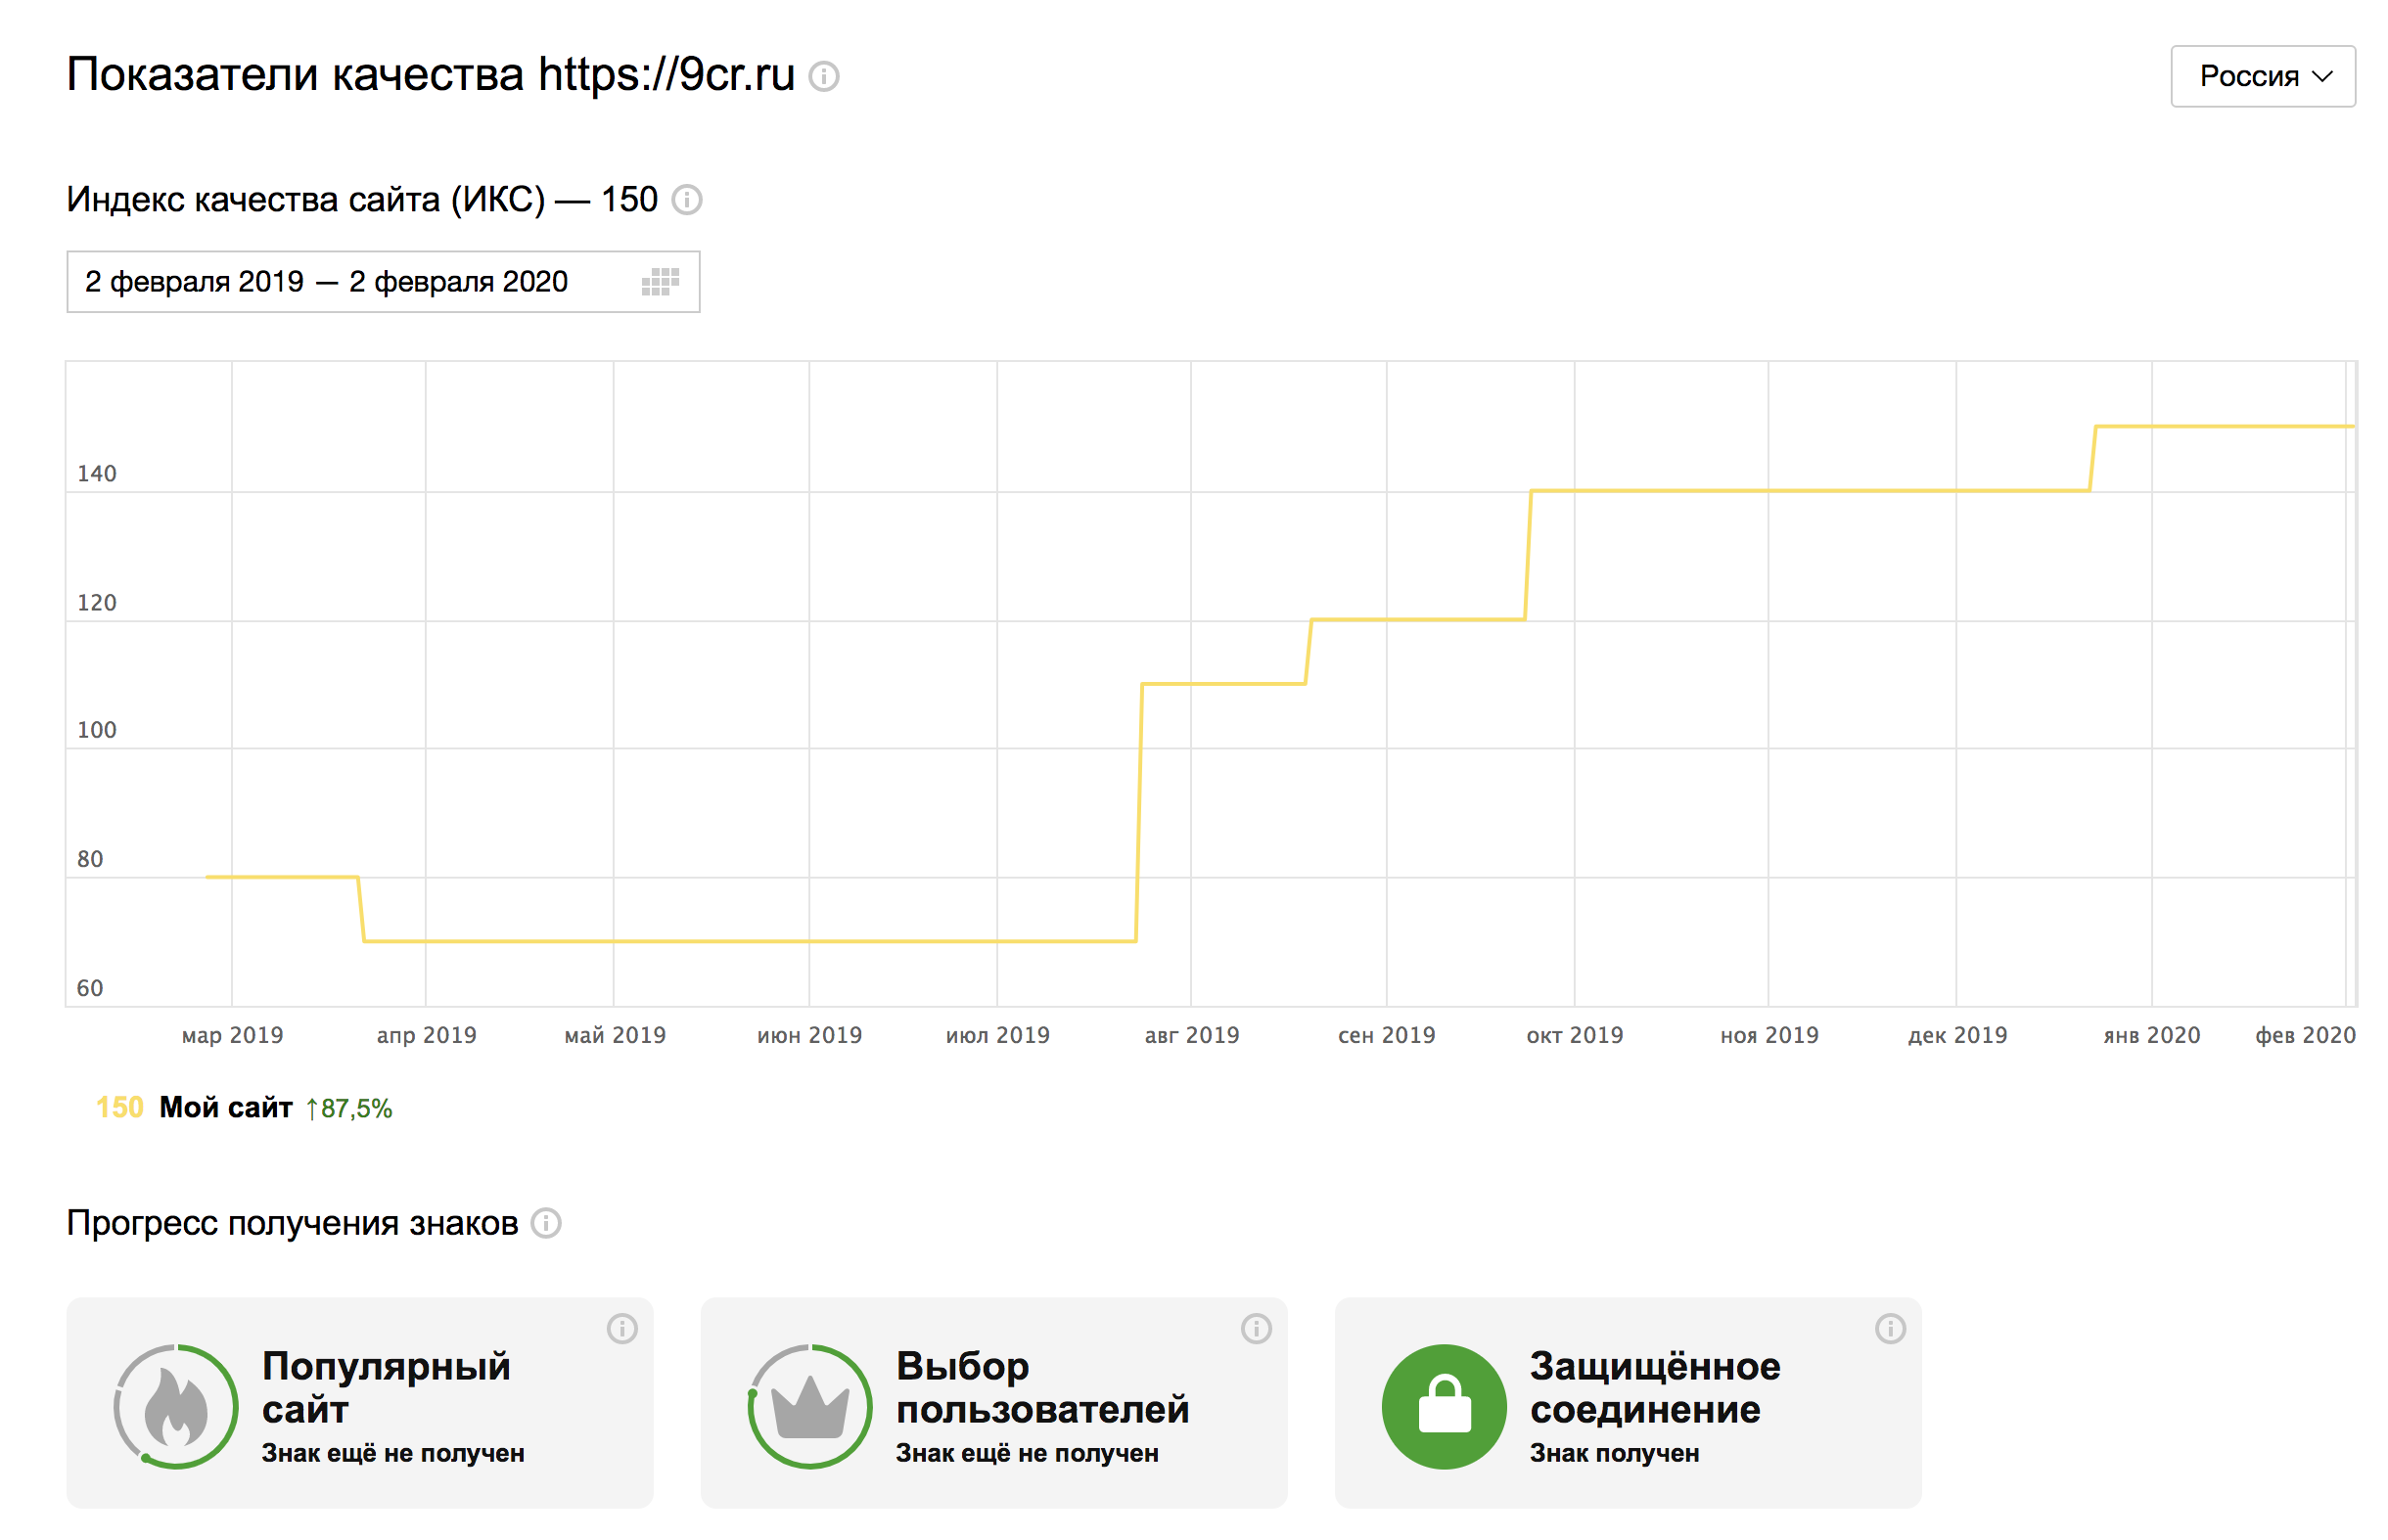Click the янв 2020 axis label
The height and width of the screenshot is (1540, 2388).
[x=2151, y=1035]
